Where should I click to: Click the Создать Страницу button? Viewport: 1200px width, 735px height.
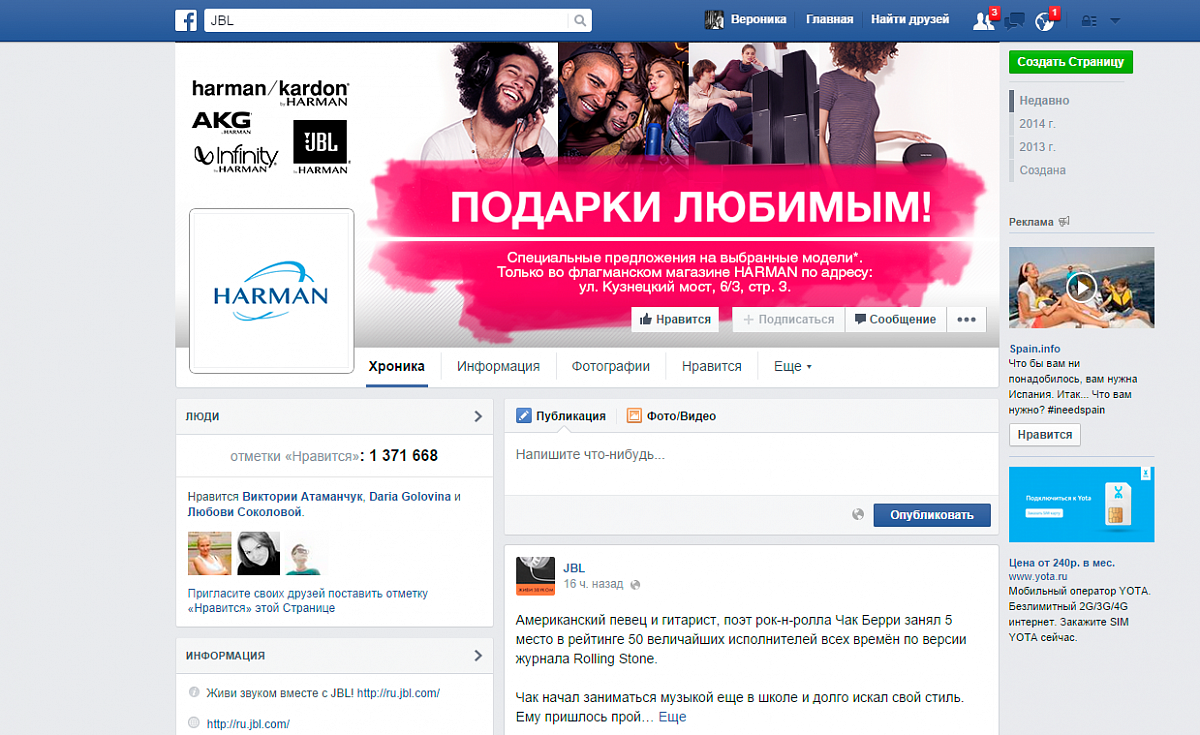(x=1071, y=62)
